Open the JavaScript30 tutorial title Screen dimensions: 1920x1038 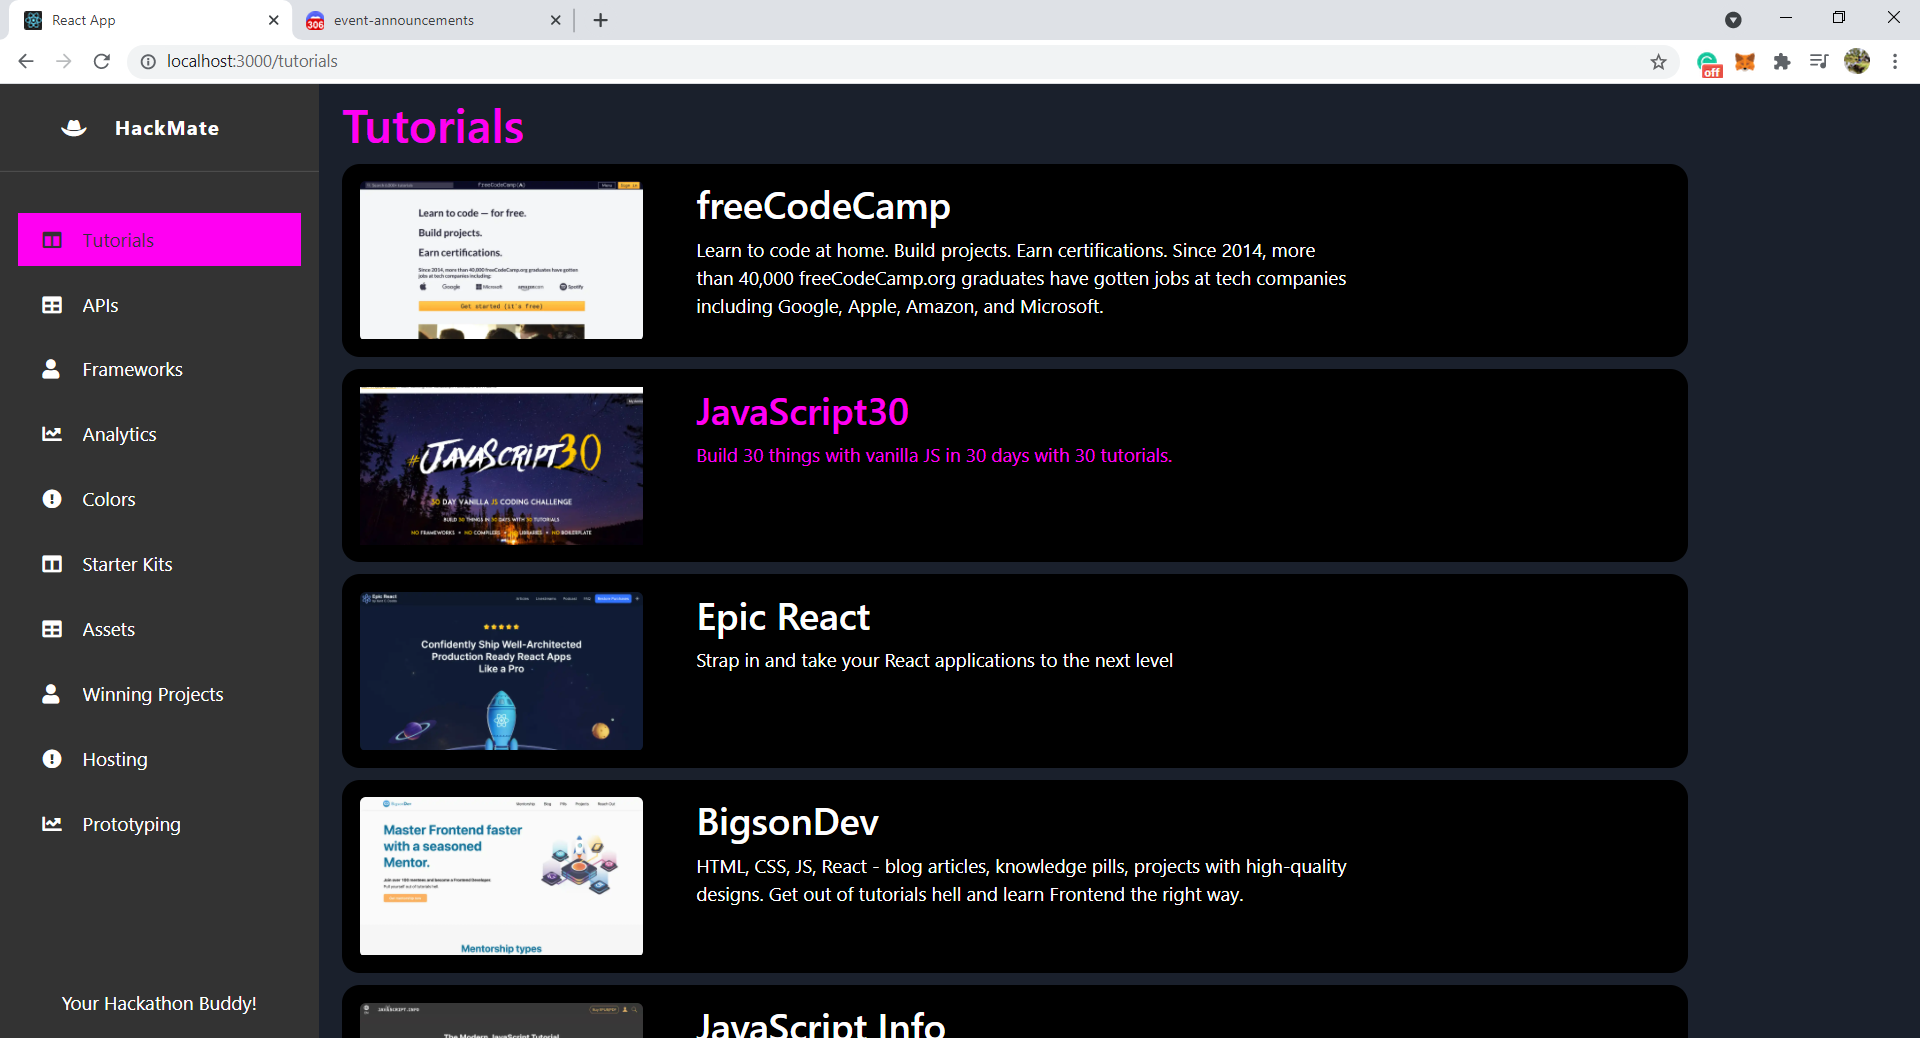pos(802,412)
